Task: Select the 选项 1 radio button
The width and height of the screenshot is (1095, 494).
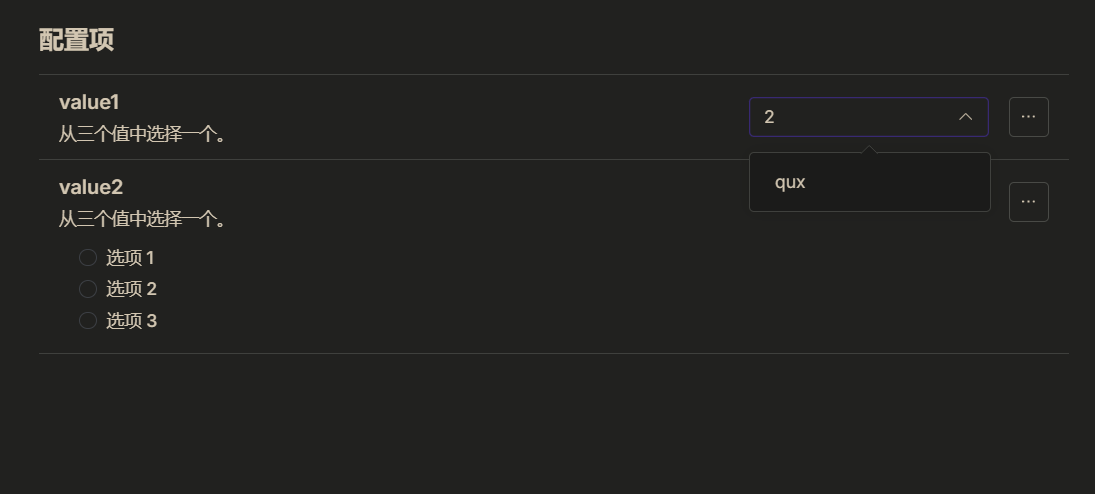Action: 88,258
